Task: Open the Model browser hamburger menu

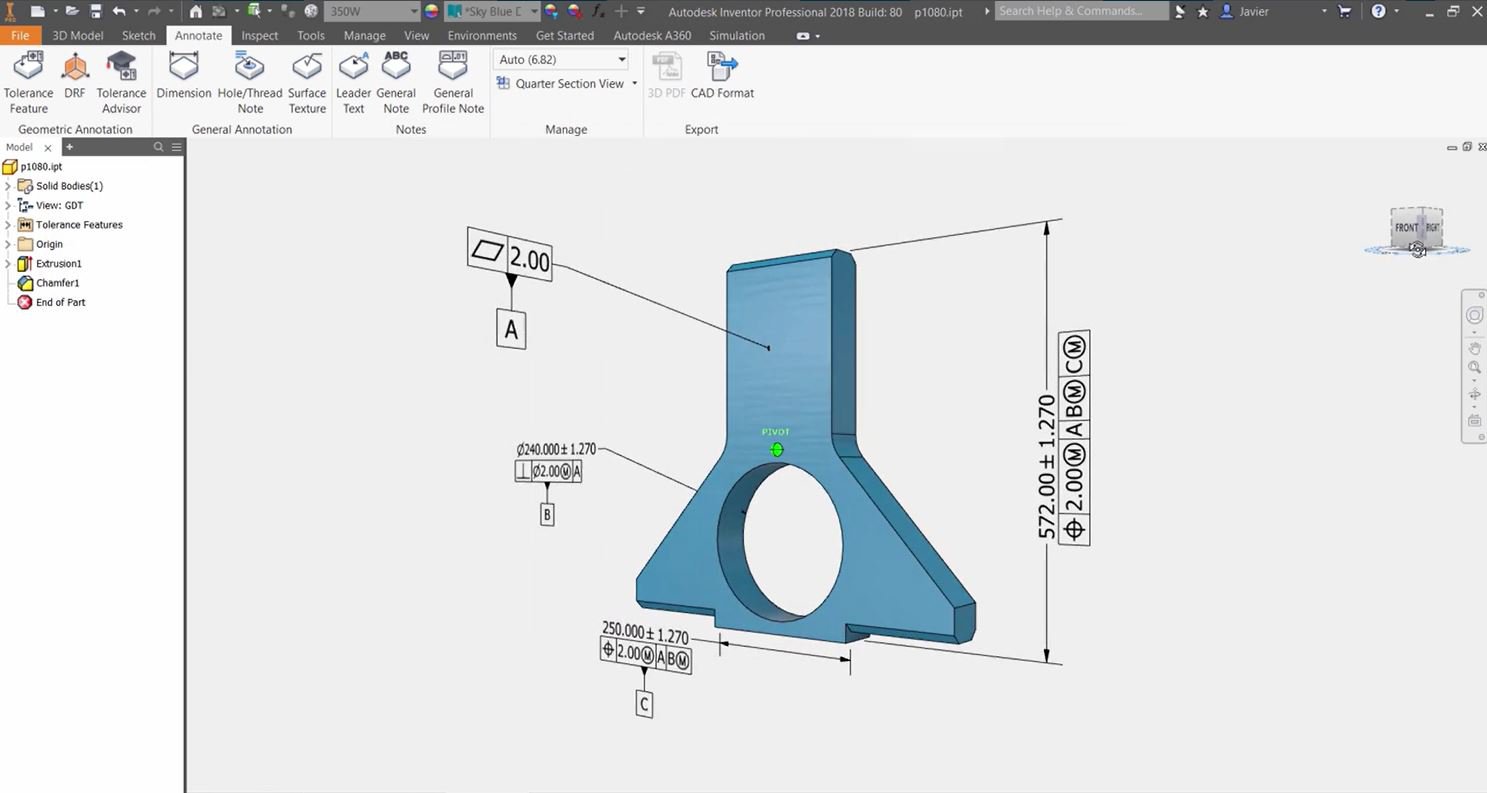Action: [176, 147]
